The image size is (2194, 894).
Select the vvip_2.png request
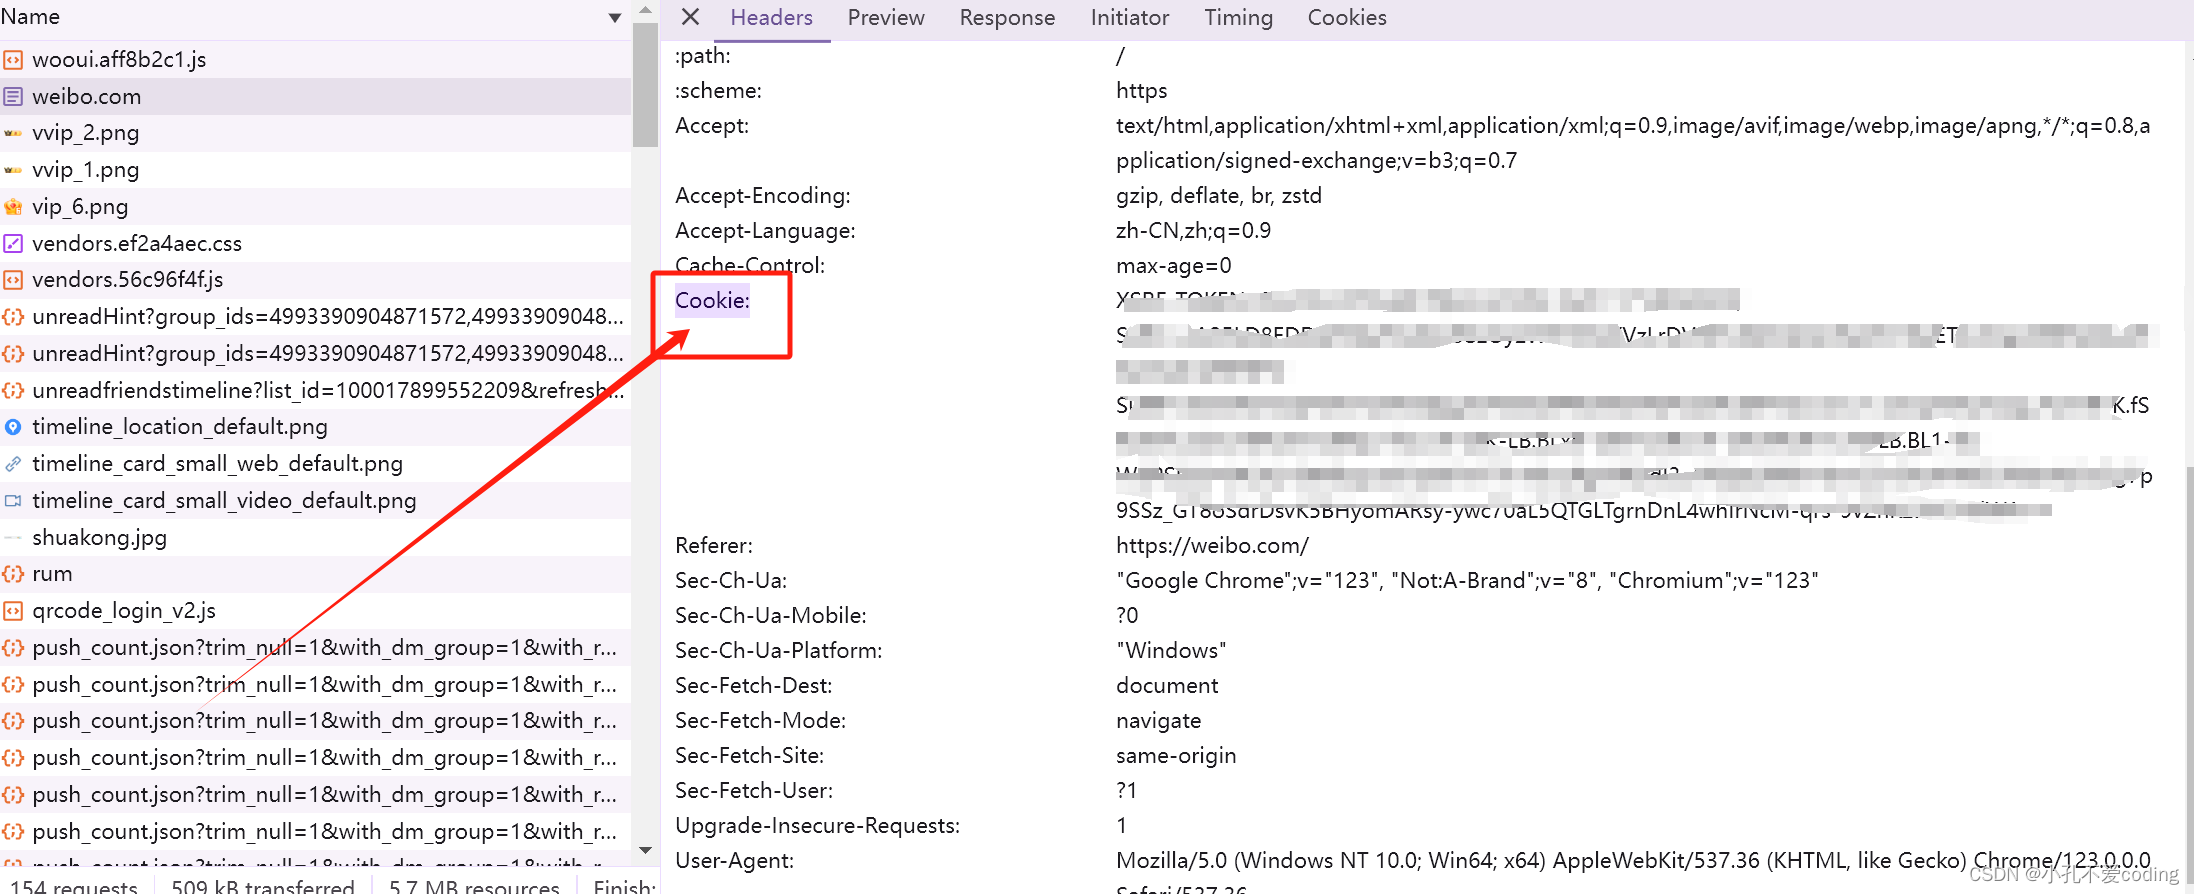click(x=315, y=133)
